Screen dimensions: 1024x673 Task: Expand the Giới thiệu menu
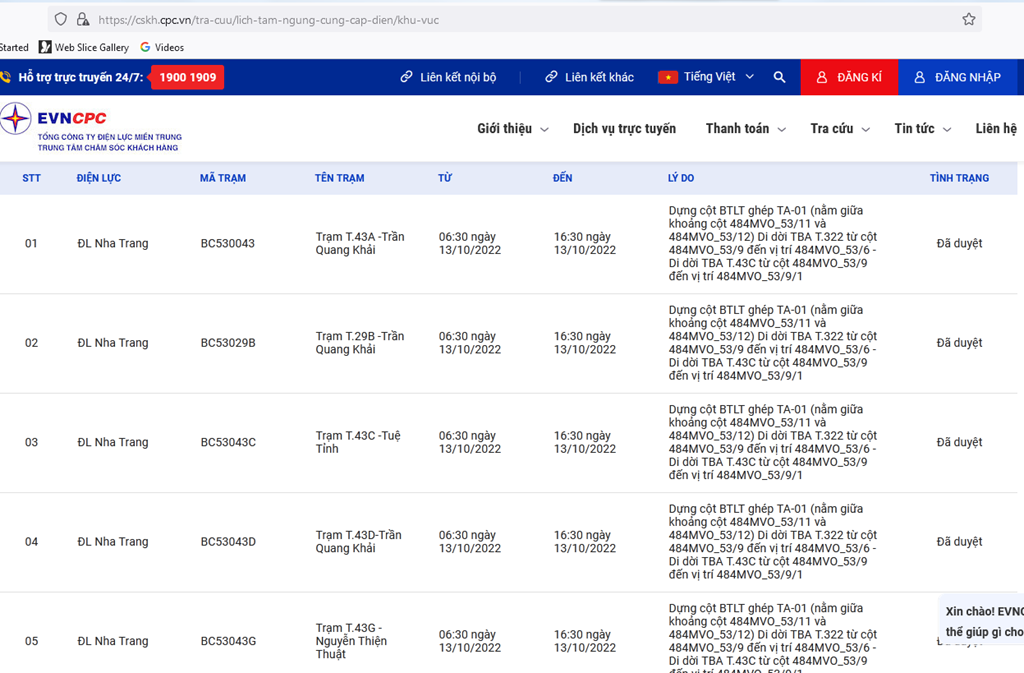coord(512,129)
